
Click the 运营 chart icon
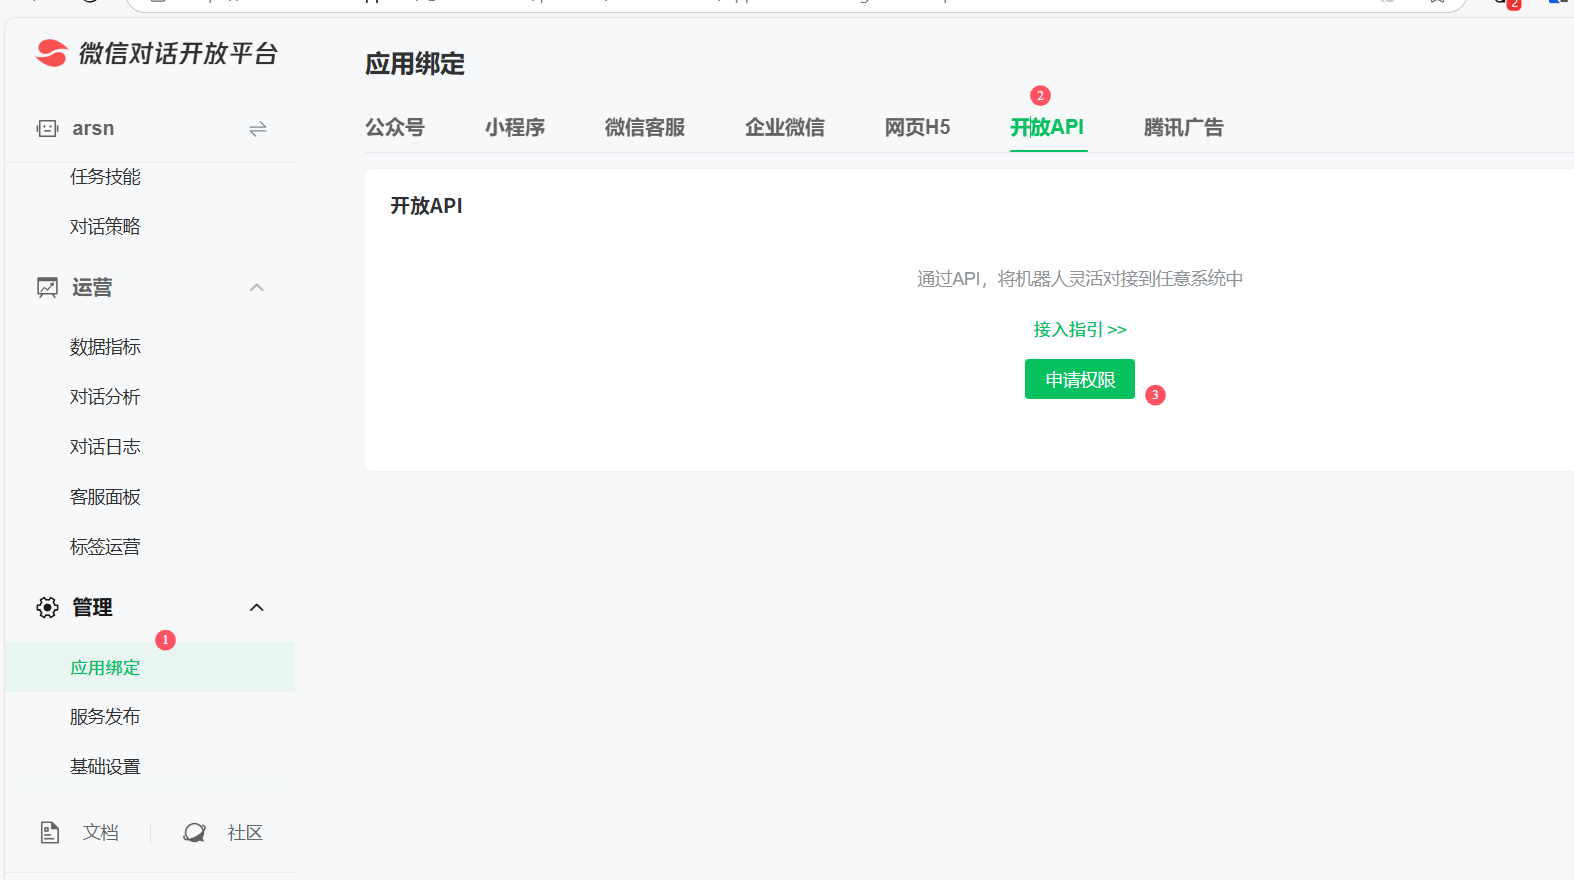(47, 288)
